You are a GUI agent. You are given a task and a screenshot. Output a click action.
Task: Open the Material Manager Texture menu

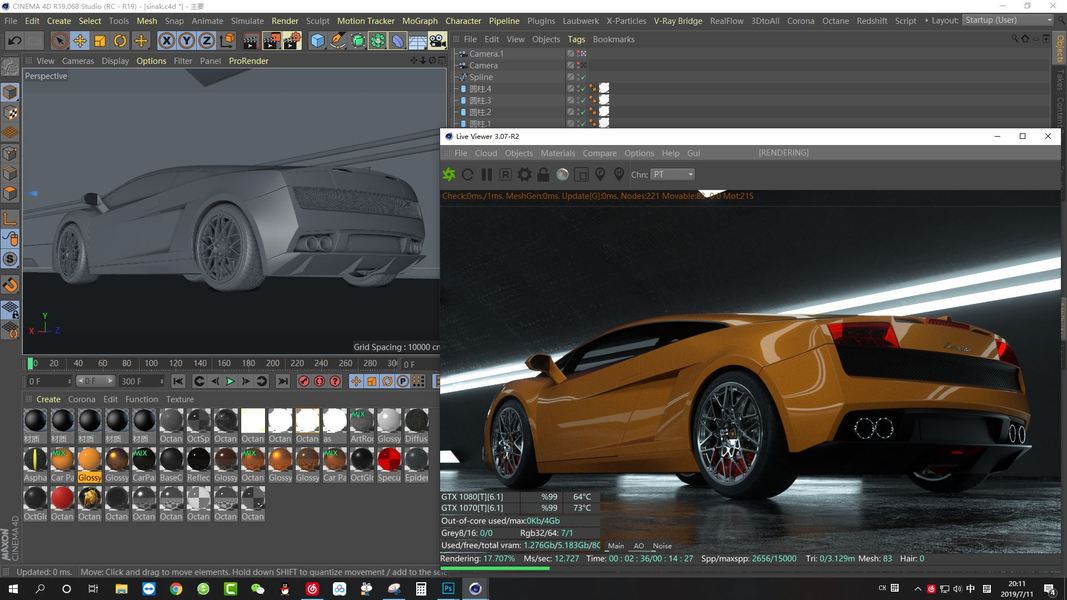180,399
